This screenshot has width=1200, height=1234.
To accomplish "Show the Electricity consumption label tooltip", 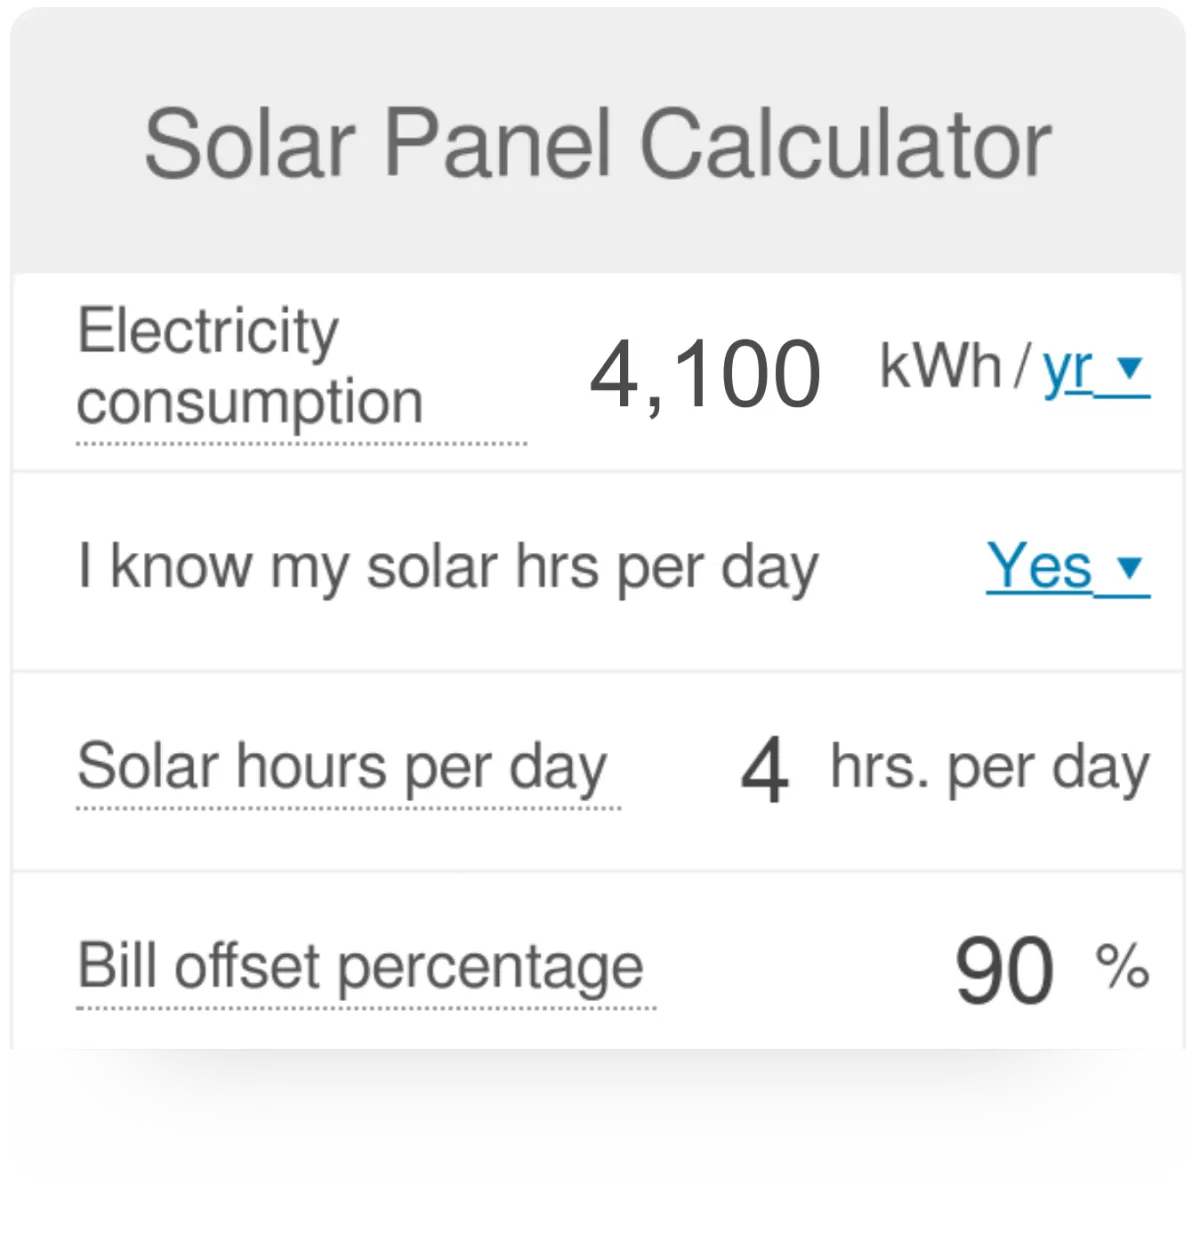I will [250, 366].
